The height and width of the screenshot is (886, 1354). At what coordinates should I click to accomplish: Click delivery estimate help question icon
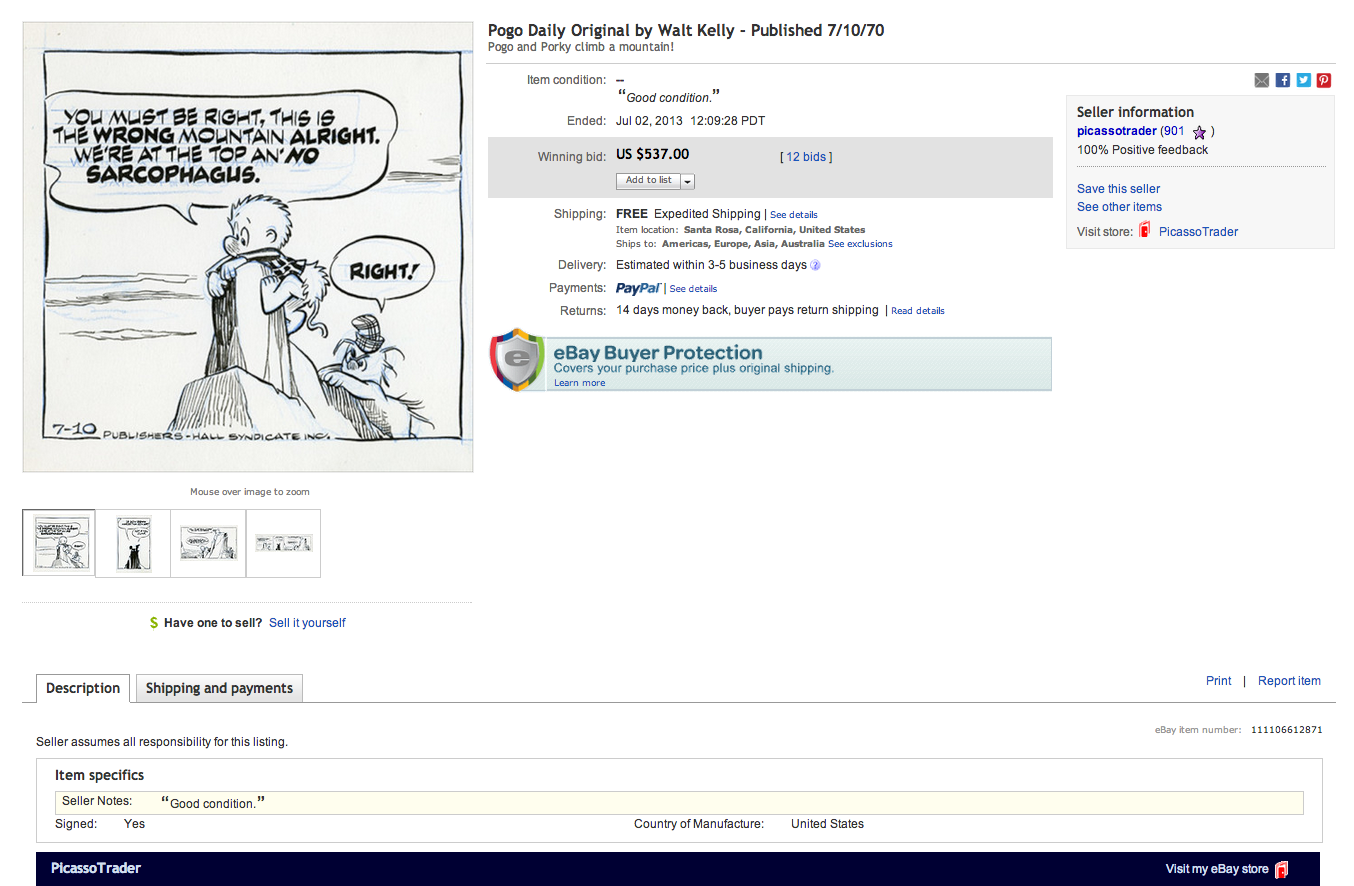[815, 266]
